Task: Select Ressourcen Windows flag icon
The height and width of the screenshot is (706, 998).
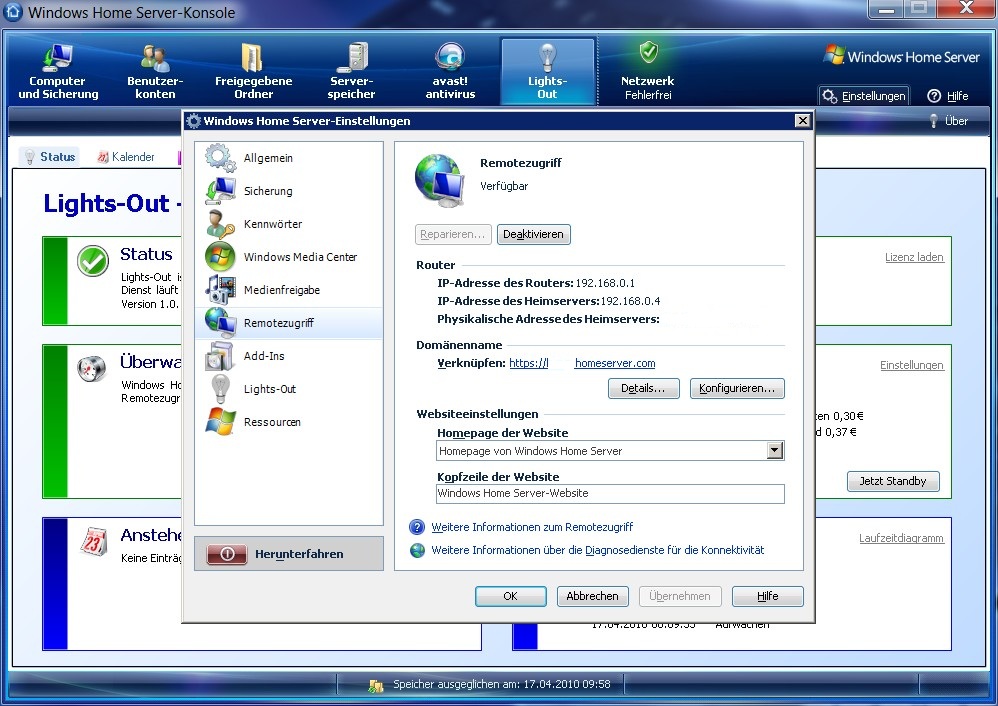Action: click(220, 421)
